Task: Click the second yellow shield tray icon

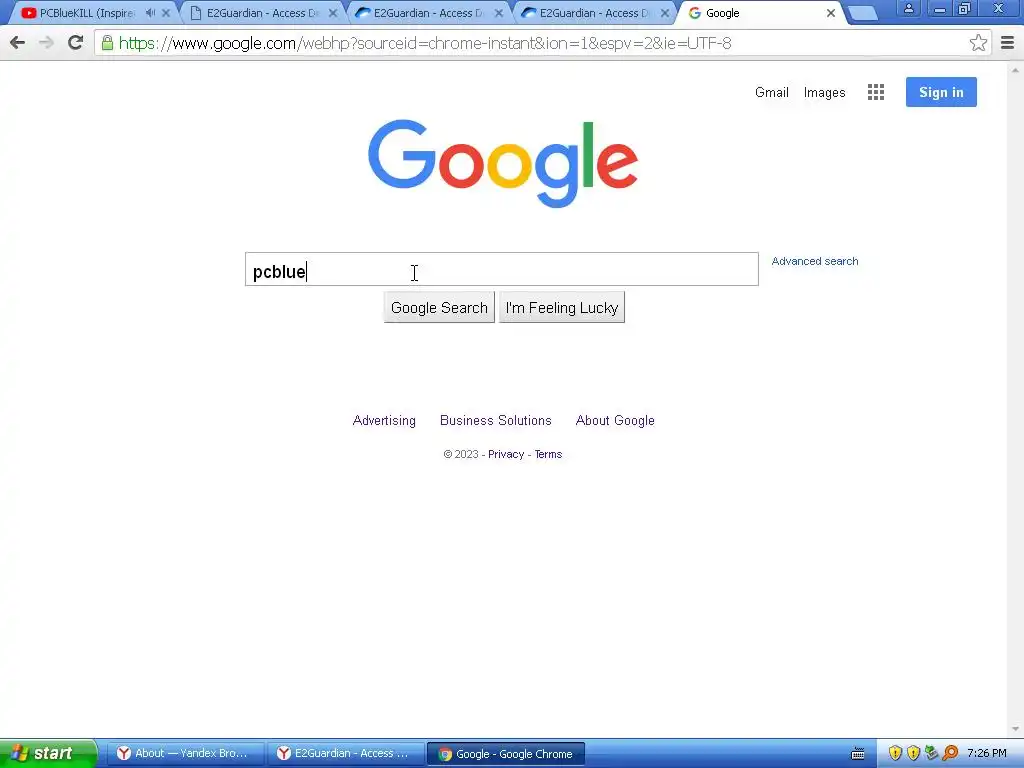Action: point(913,754)
